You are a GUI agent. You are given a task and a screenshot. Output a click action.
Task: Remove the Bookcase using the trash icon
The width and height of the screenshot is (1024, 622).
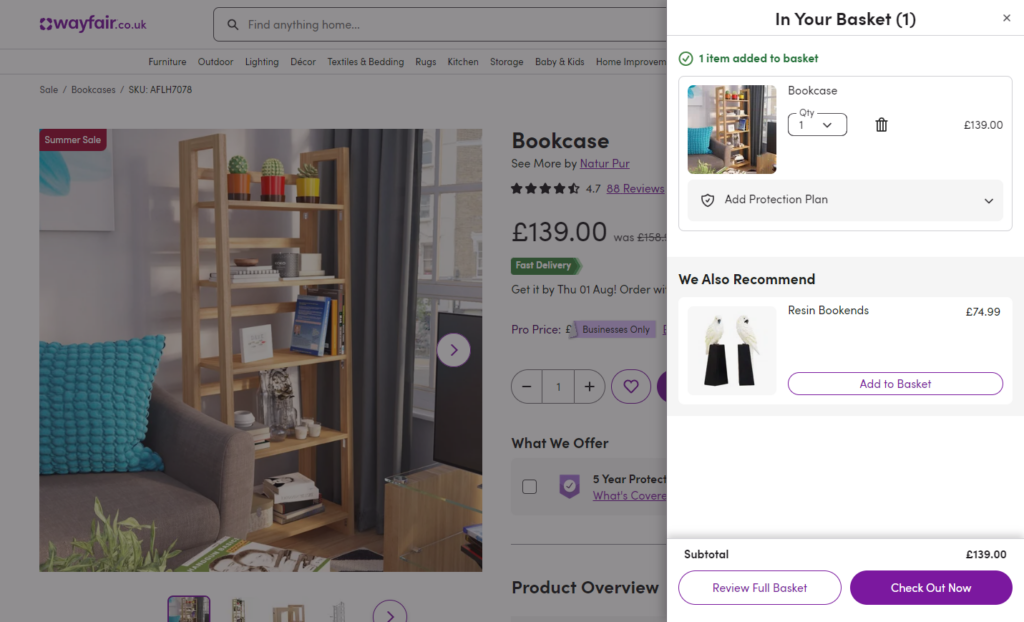pyautogui.click(x=881, y=124)
